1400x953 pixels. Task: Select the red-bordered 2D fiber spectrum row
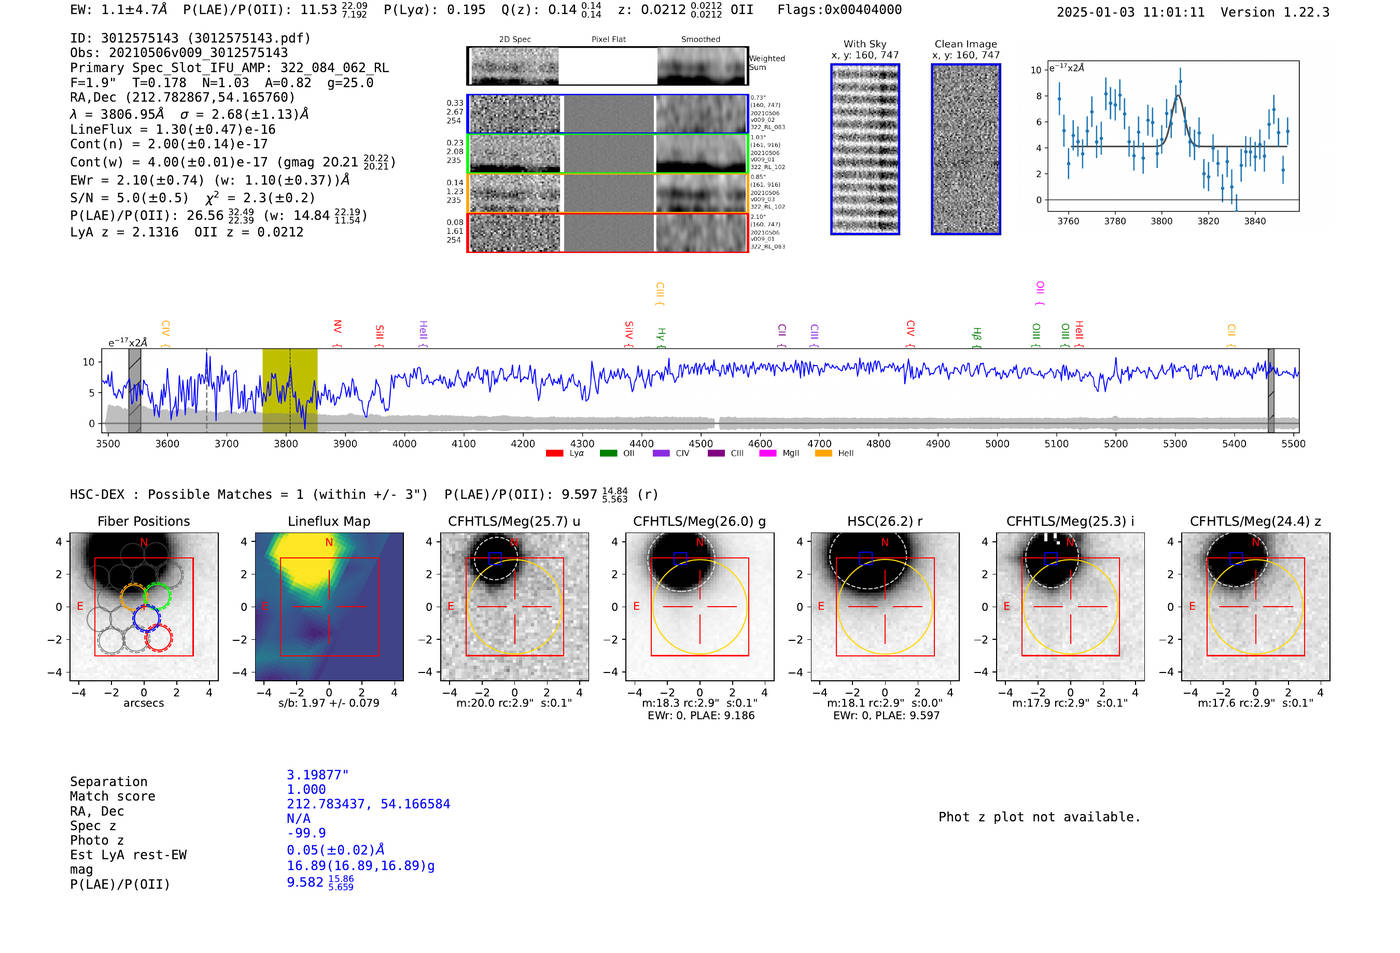pyautogui.click(x=608, y=232)
